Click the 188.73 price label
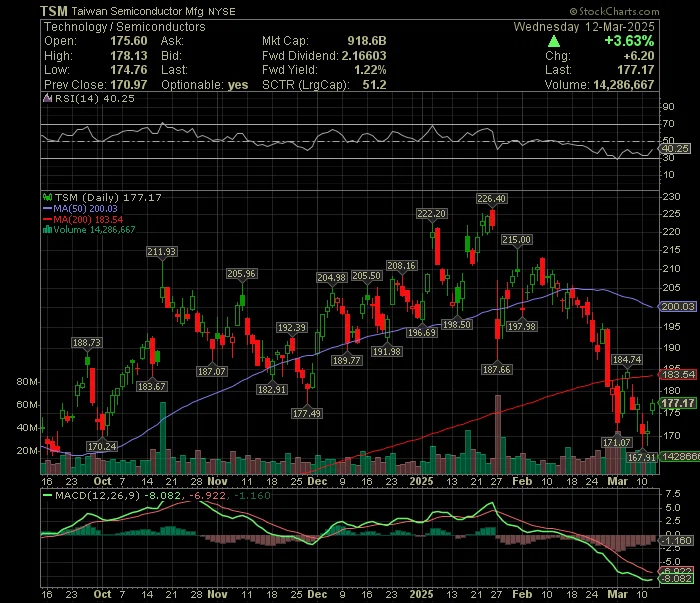 87,342
